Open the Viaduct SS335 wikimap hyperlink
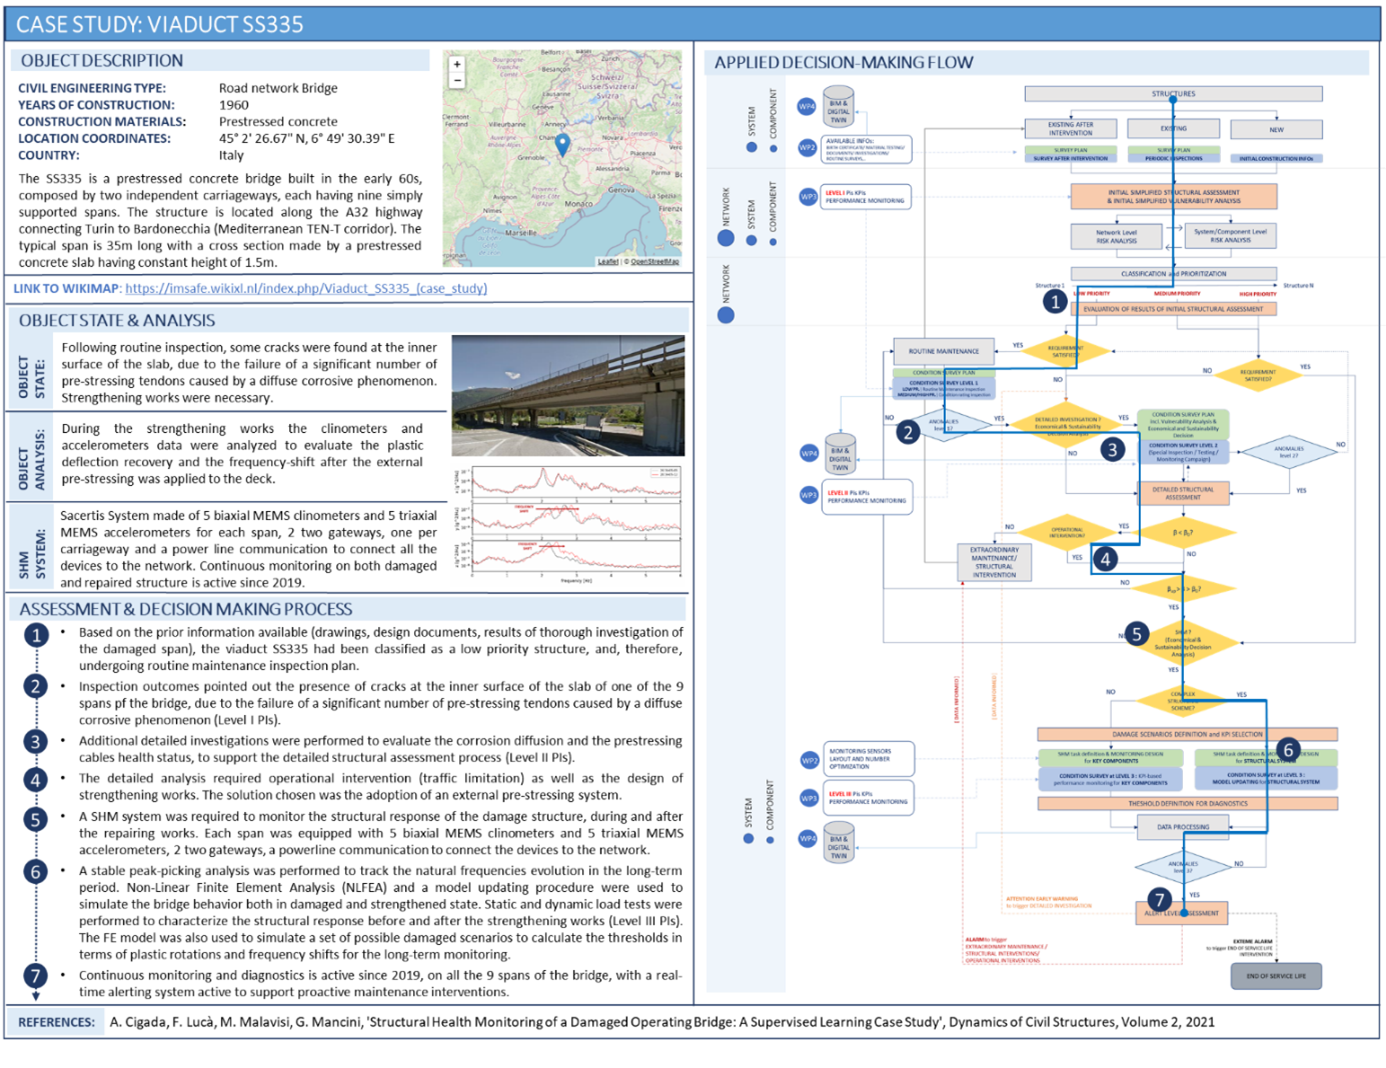This screenshot has height=1068, width=1386. click(305, 289)
